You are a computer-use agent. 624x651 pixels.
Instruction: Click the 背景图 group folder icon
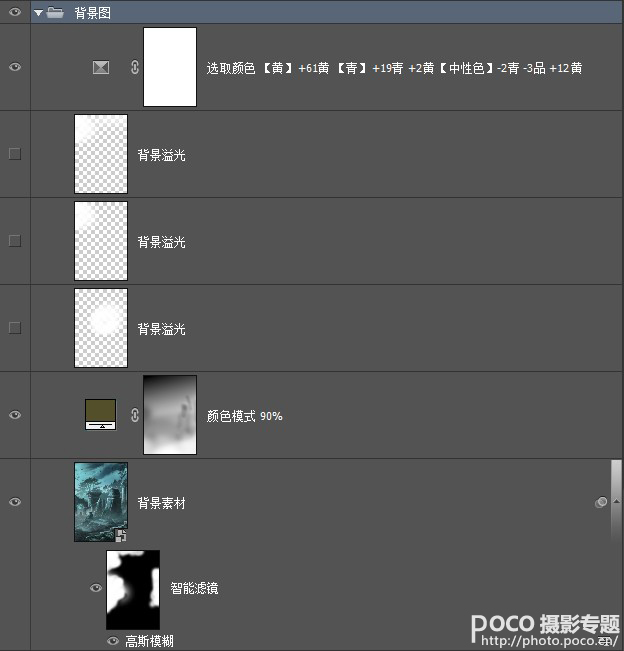55,12
